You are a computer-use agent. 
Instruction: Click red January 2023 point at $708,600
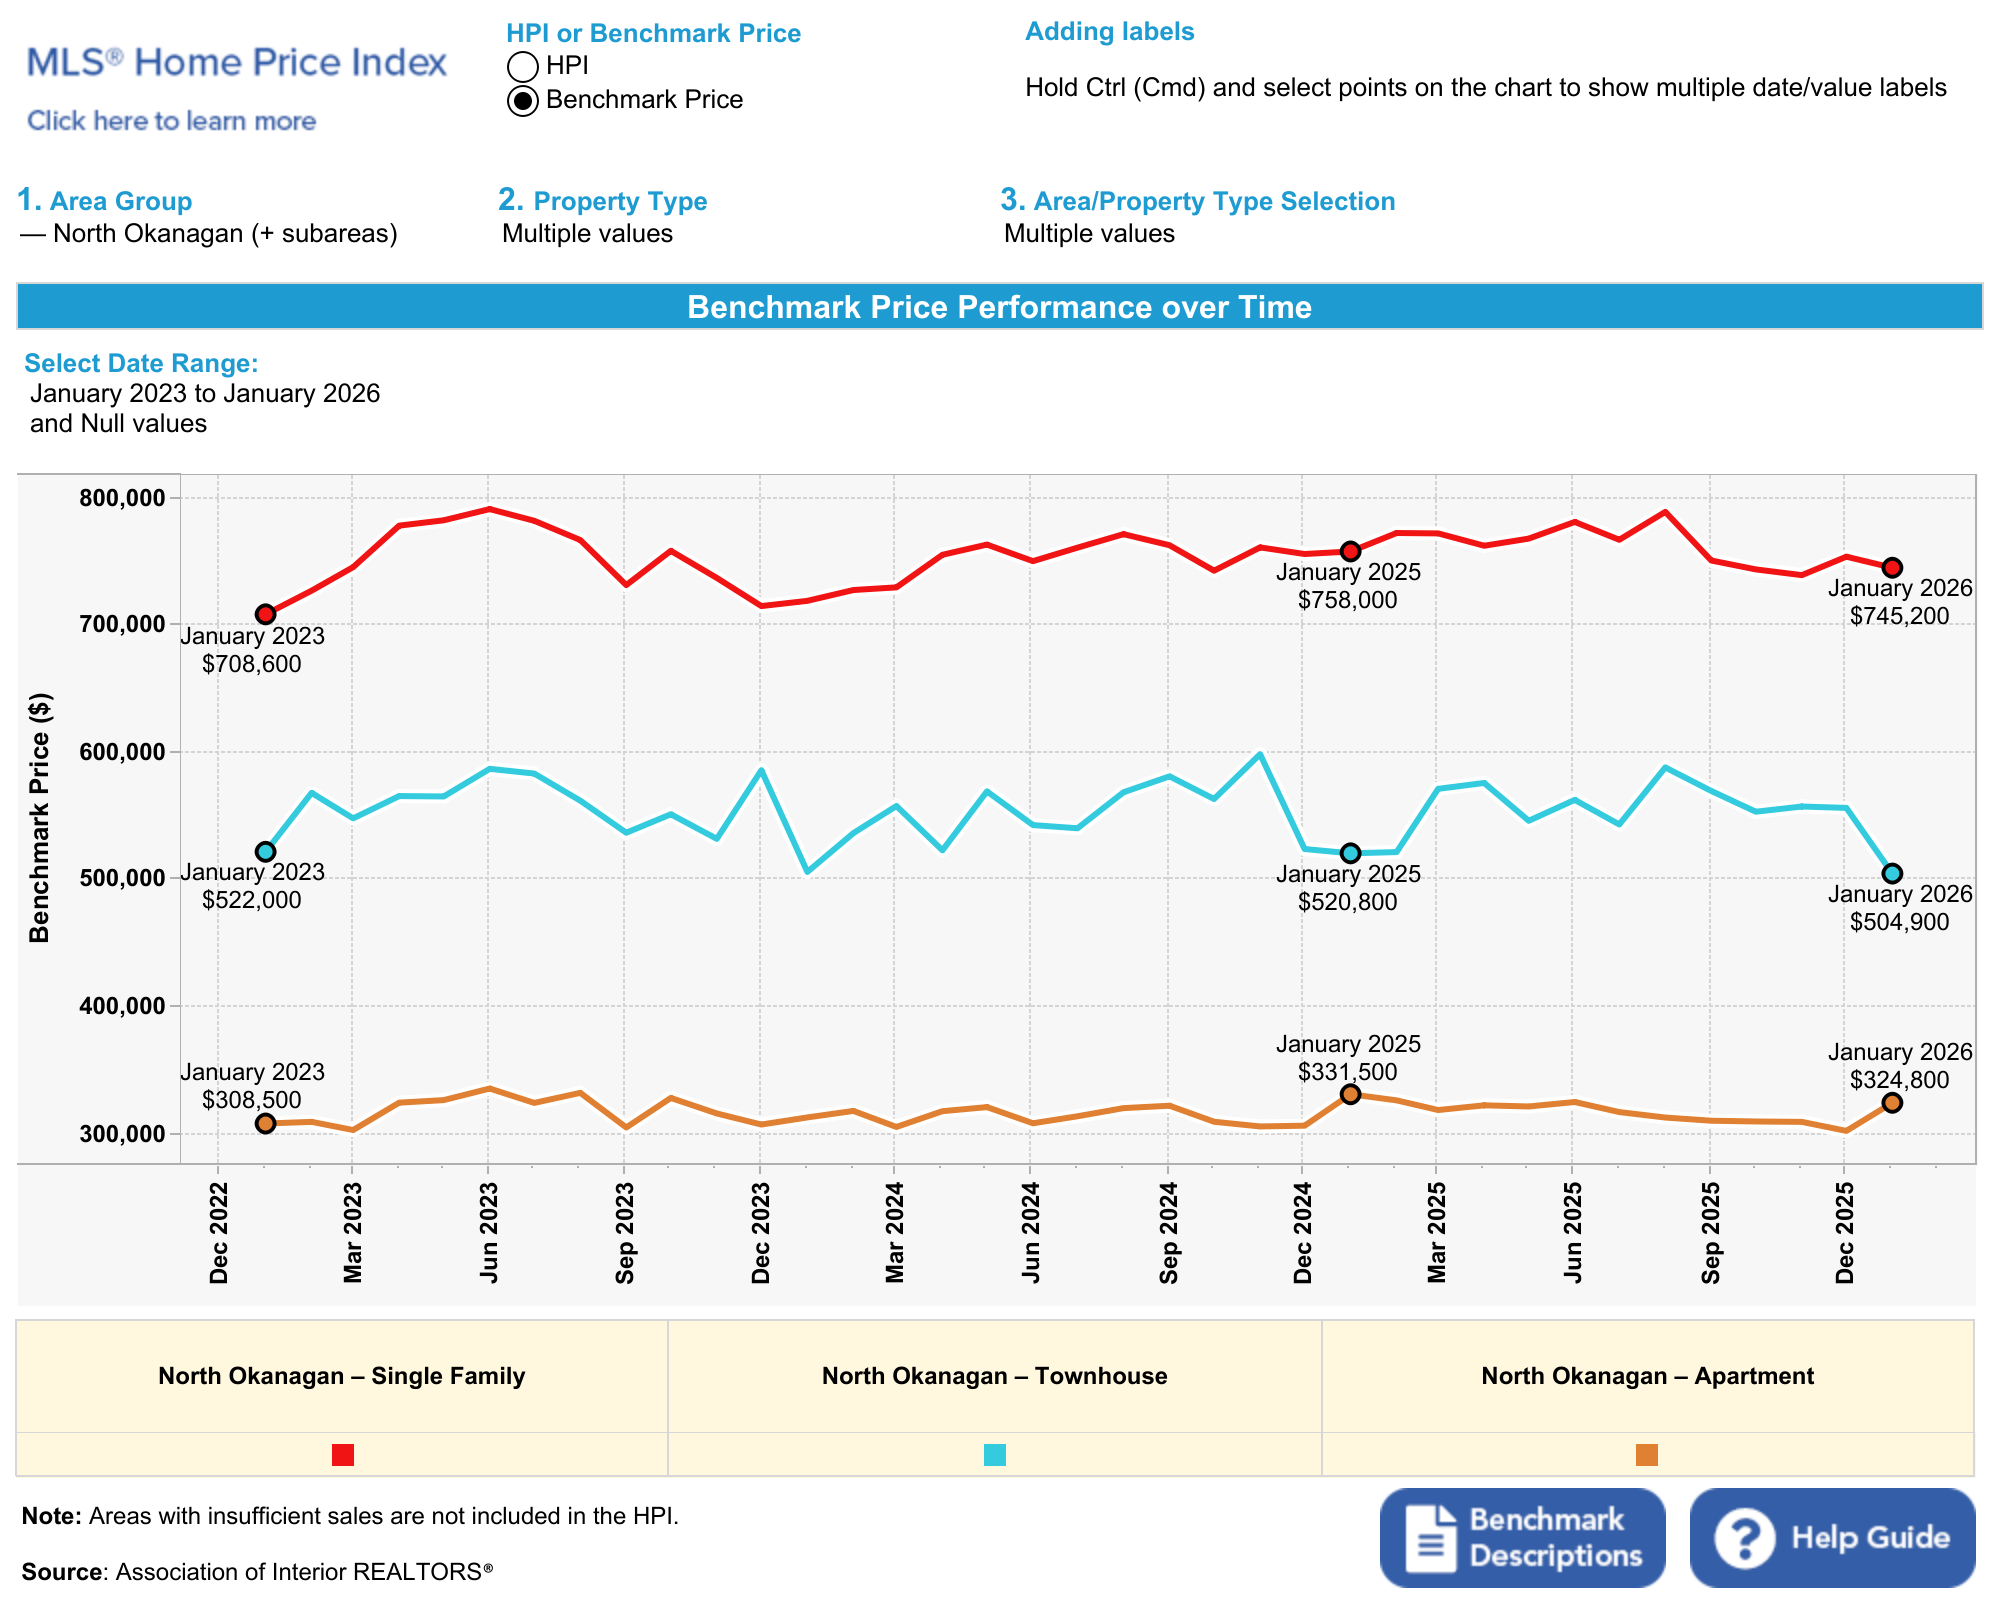[265, 614]
